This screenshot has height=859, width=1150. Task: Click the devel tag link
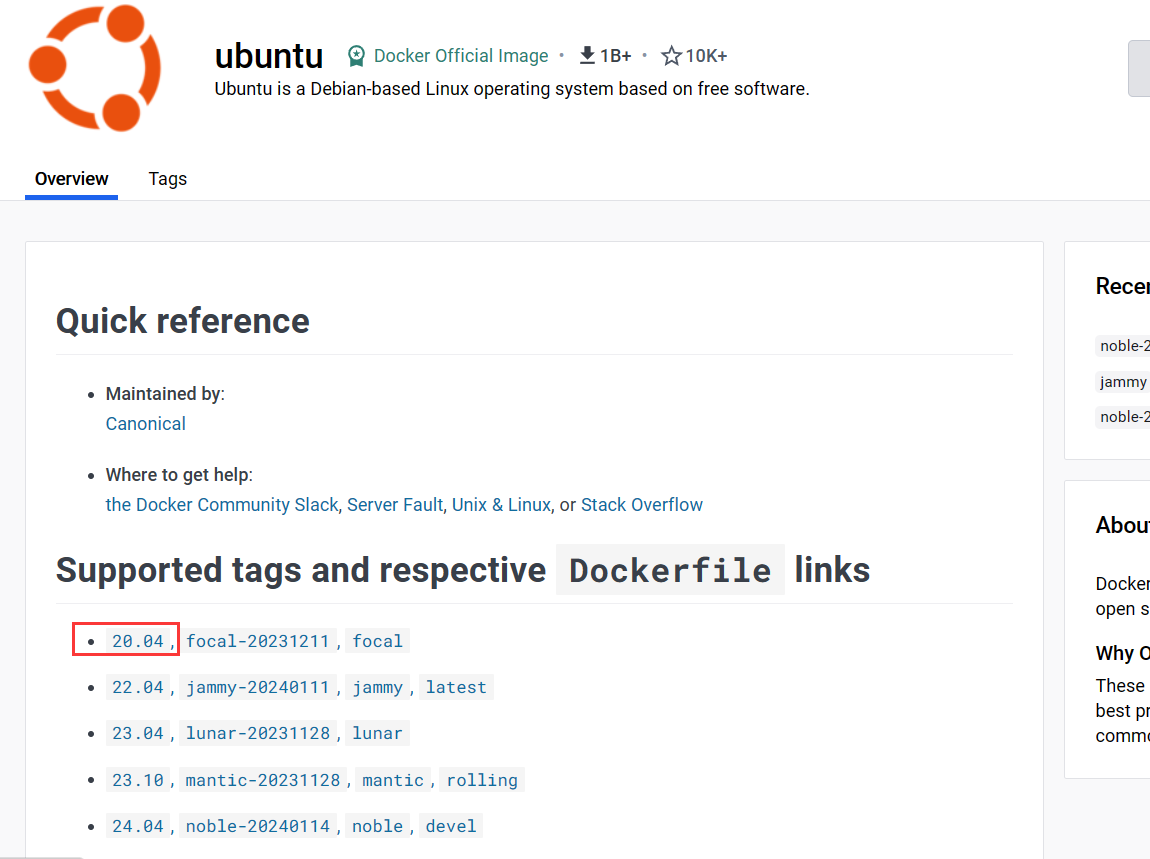click(450, 826)
